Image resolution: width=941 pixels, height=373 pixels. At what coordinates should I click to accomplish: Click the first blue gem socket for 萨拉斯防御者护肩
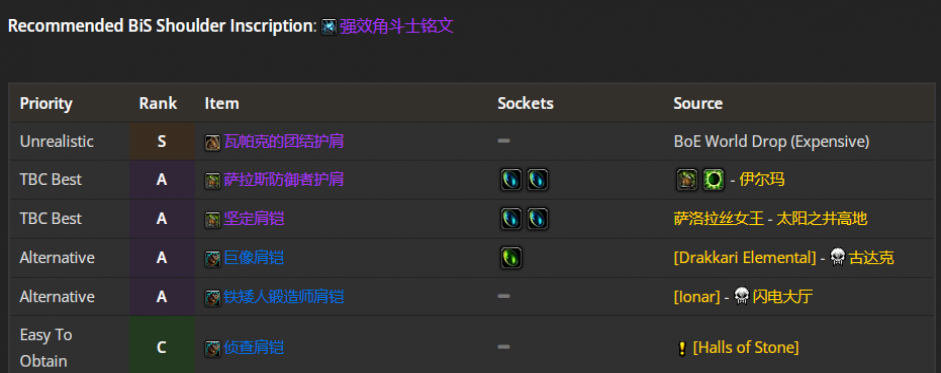click(x=511, y=180)
